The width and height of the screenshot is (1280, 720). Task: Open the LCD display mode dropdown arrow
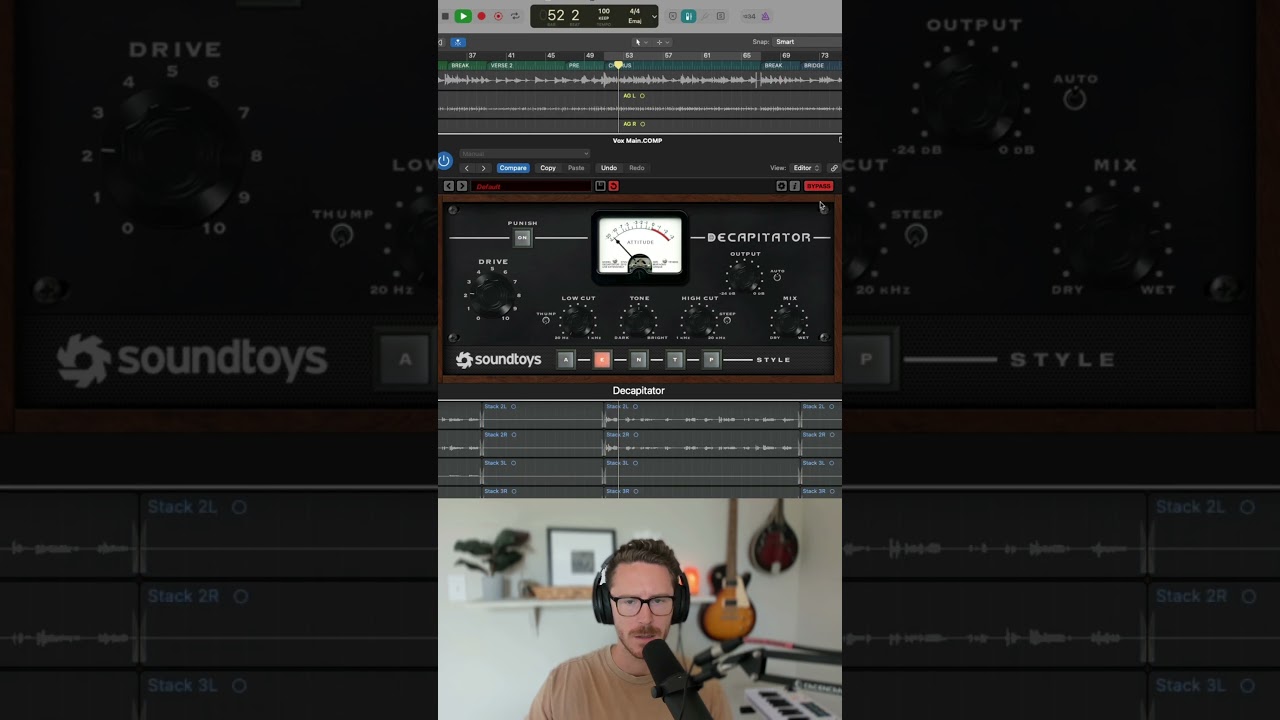click(654, 16)
